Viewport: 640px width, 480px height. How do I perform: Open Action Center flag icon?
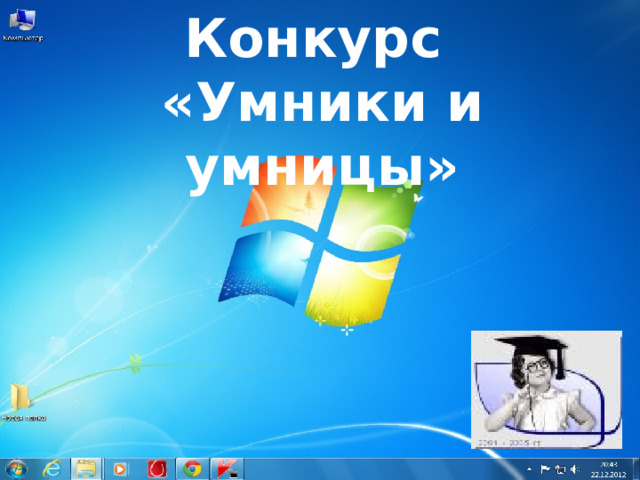pos(545,469)
